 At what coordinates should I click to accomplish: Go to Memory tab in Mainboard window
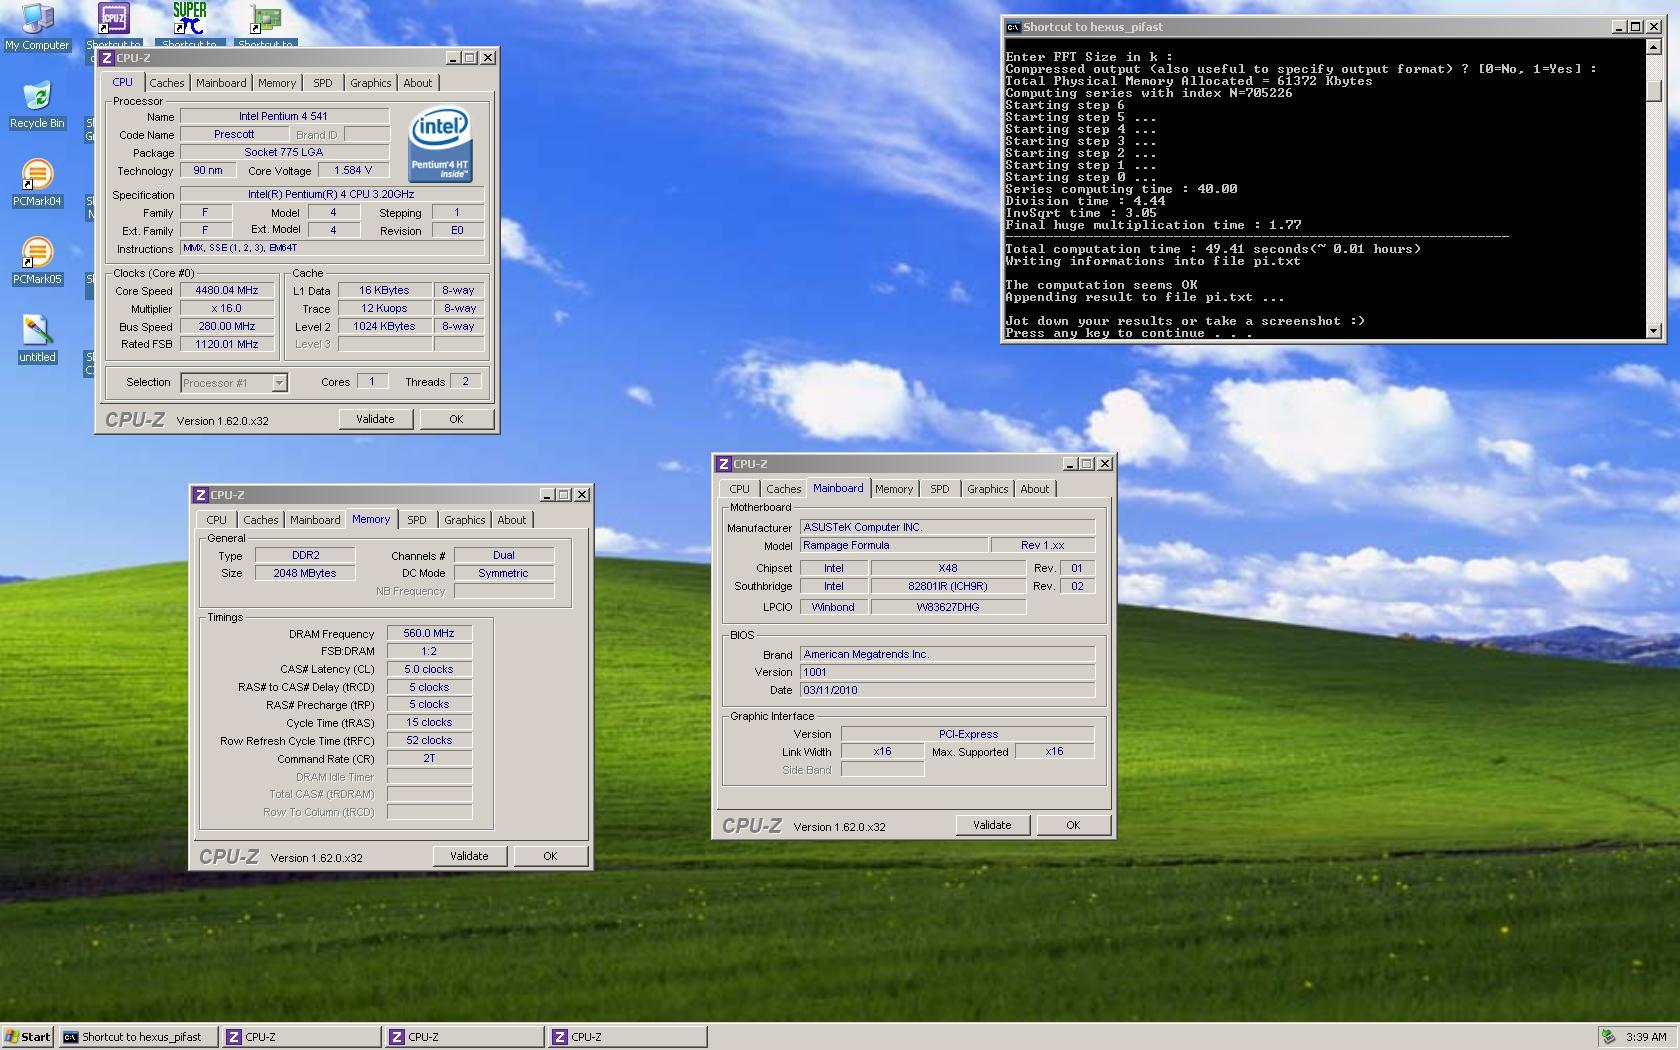click(x=894, y=489)
